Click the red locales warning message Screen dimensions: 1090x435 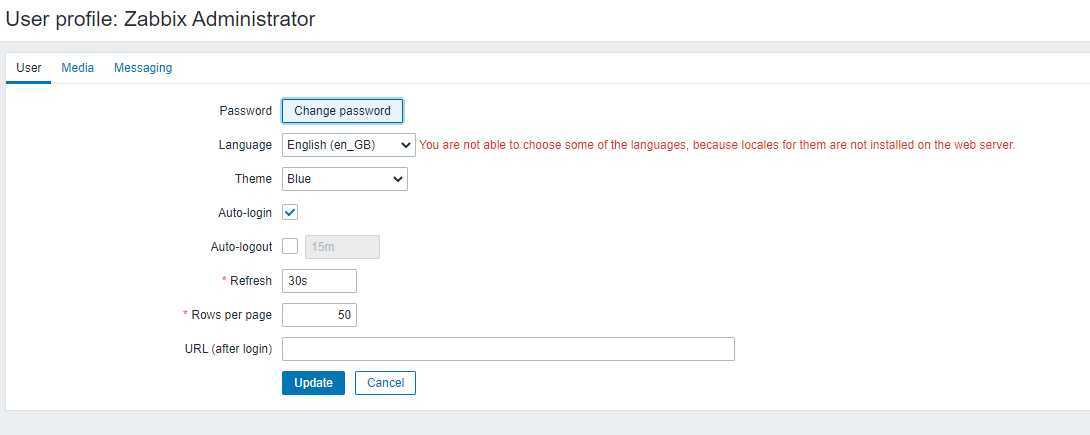point(717,145)
